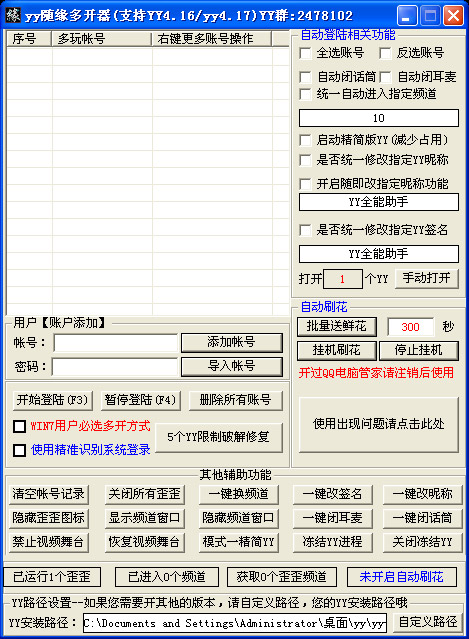Image resolution: width=469 pixels, height=639 pixels.
Task: Check 使用精准识别系统登录 box
Action: coord(20,450)
